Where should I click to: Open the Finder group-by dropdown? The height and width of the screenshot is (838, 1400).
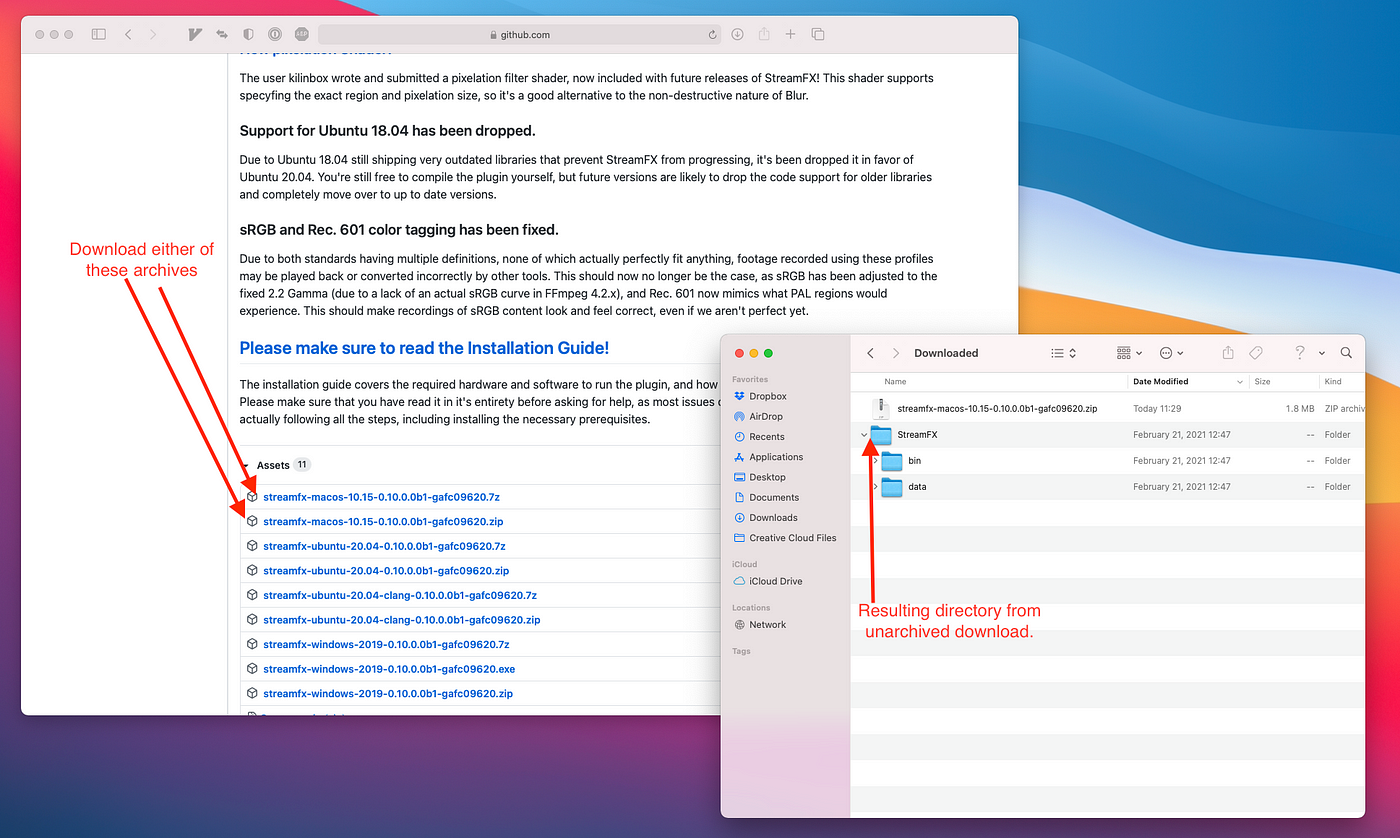(x=1129, y=353)
